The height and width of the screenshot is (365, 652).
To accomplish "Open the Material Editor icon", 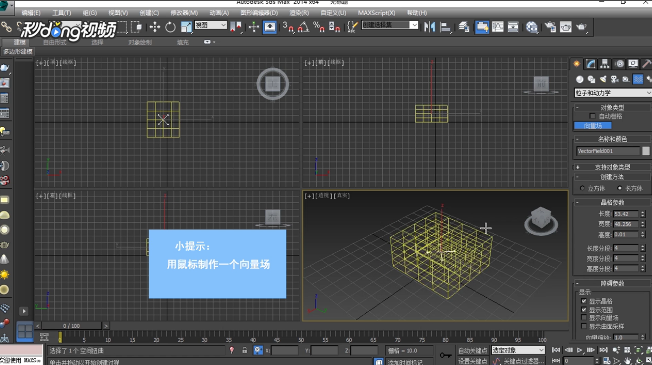I will 531,27.
